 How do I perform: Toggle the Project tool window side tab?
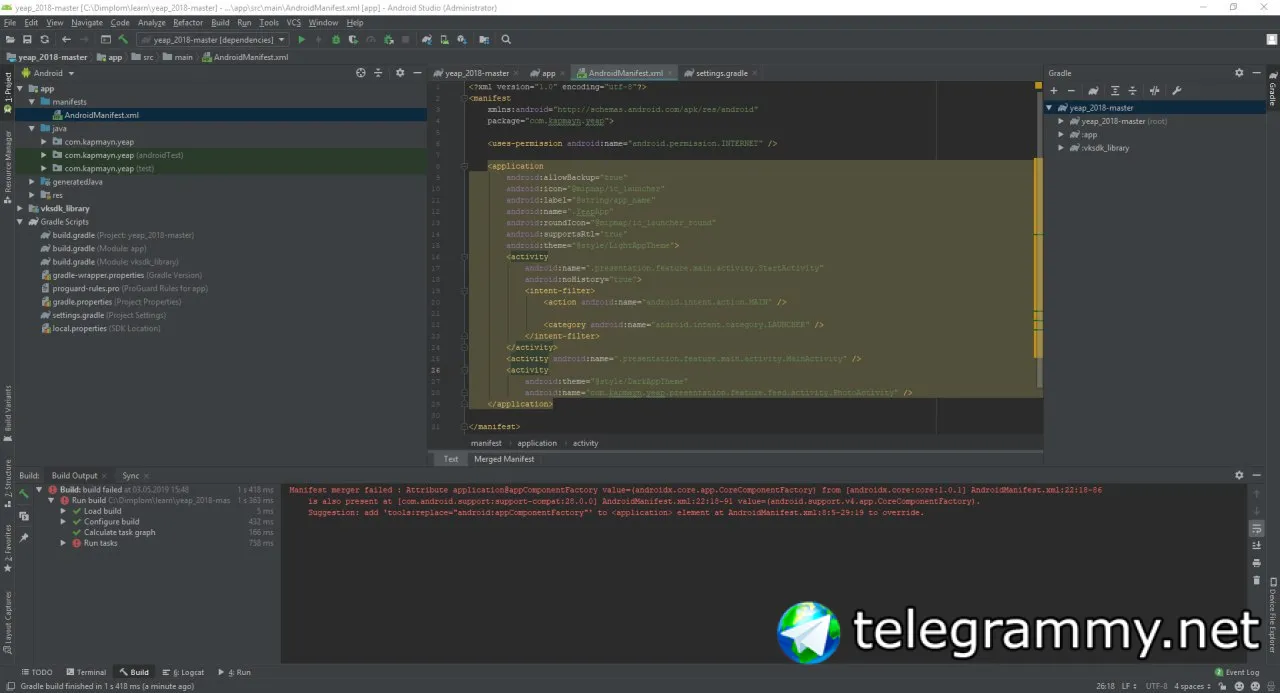tap(8, 91)
